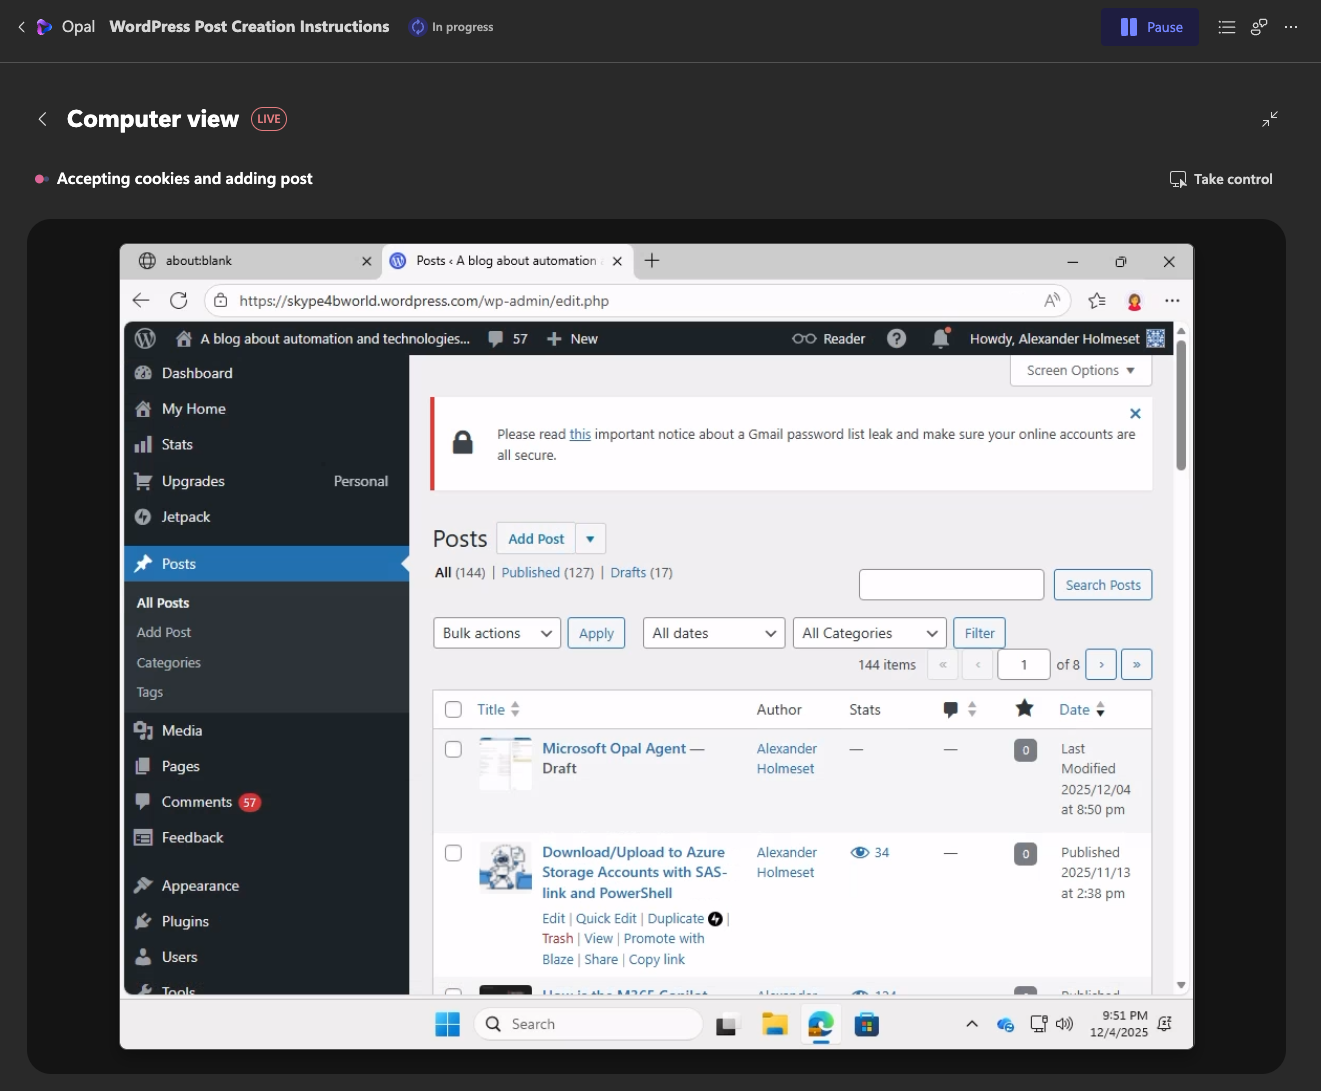Click the favorites star icon in address bar
Image resolution: width=1321 pixels, height=1091 pixels.
click(x=1097, y=301)
